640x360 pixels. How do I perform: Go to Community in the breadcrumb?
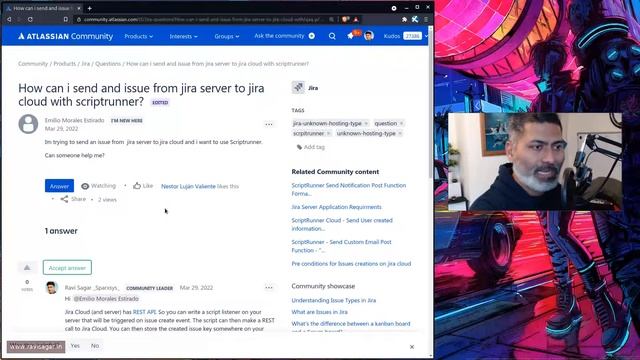pyautogui.click(x=33, y=64)
